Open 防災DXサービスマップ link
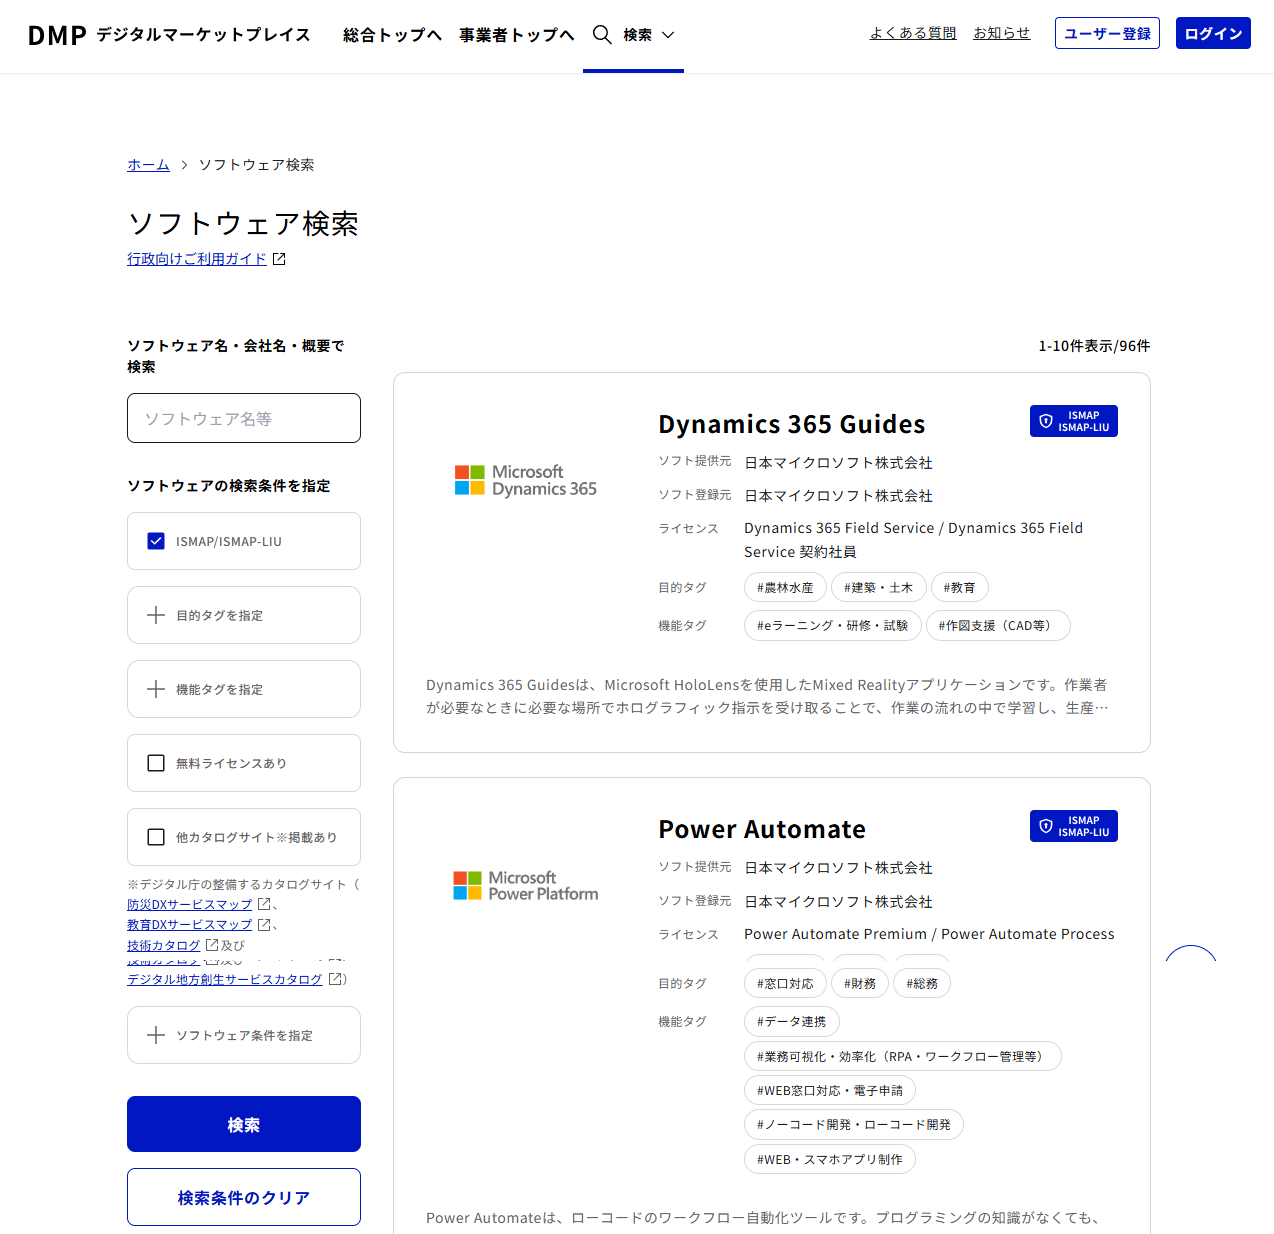 pos(190,905)
